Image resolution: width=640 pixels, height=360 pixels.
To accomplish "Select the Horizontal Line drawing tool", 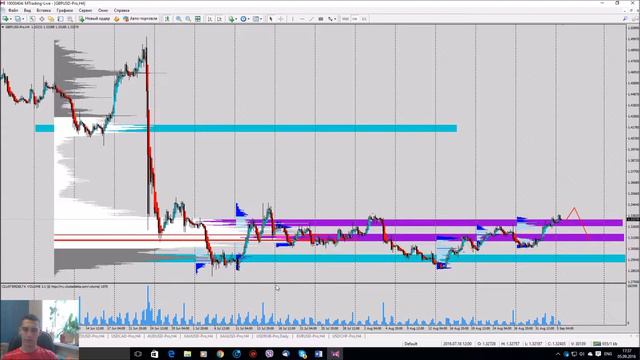I will [x=302, y=19].
